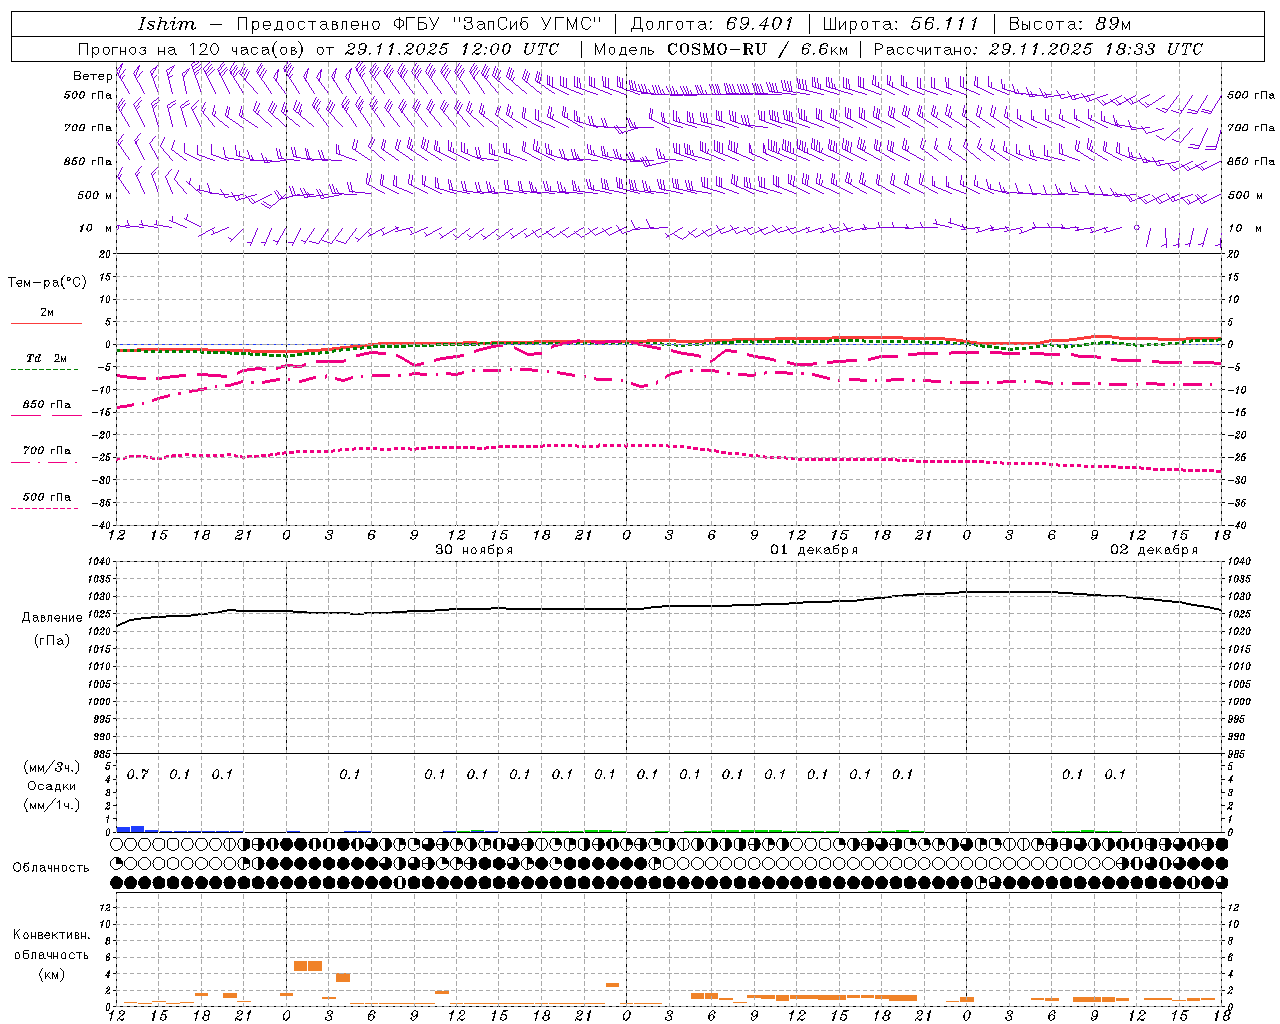This screenshot has height=1024, width=1280.
Task: Click the model name "COSMO-RU / 6.6км"
Action: [x=757, y=49]
